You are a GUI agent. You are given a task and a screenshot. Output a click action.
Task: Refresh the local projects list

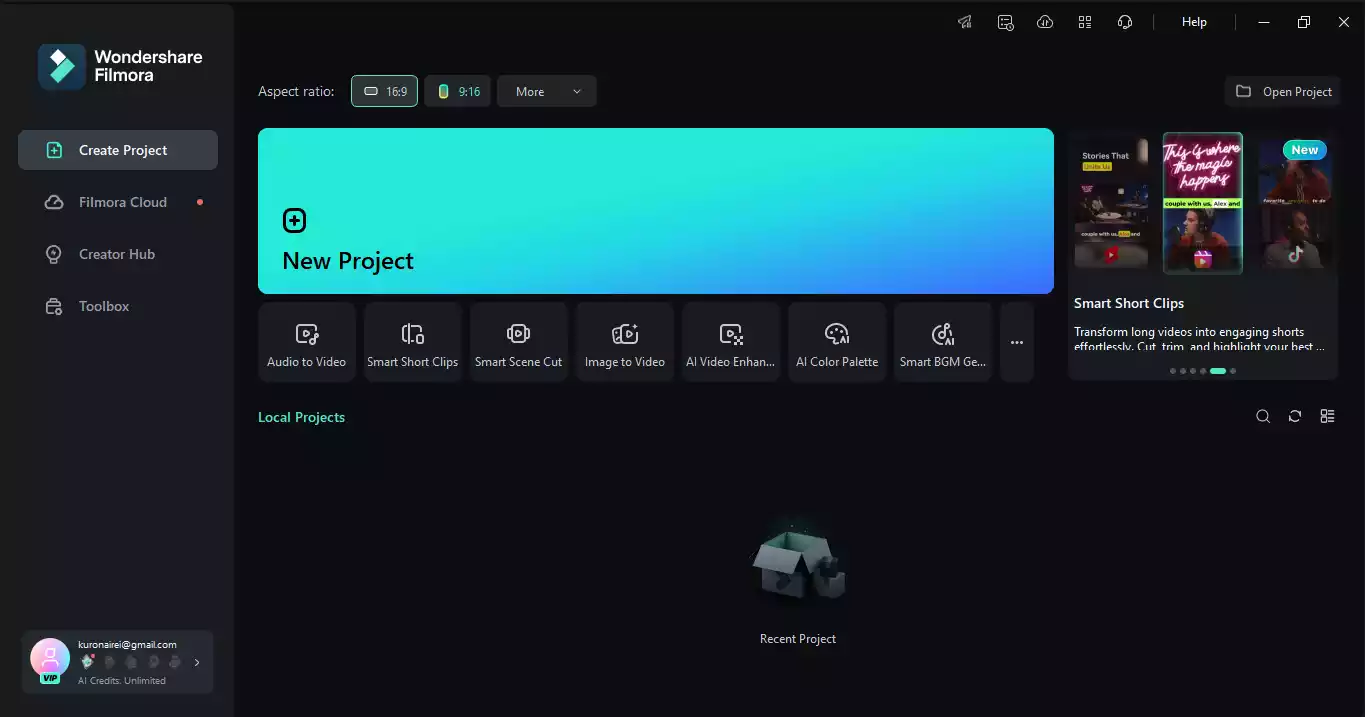[x=1295, y=416]
